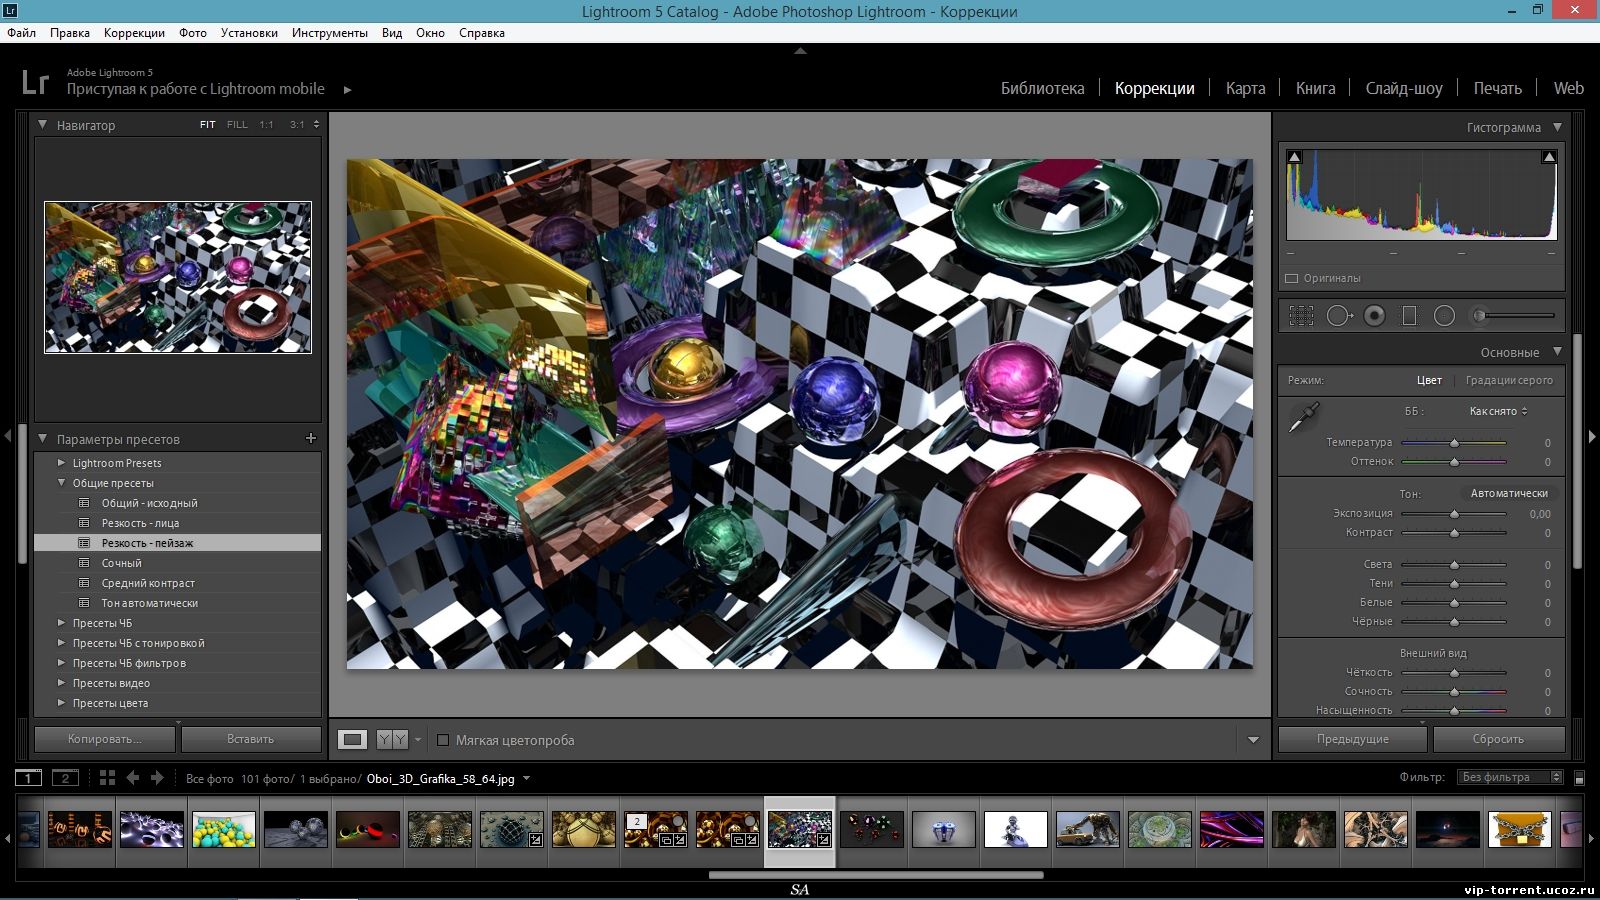Toggle Оригиналы checkbox under histogram

click(1292, 278)
